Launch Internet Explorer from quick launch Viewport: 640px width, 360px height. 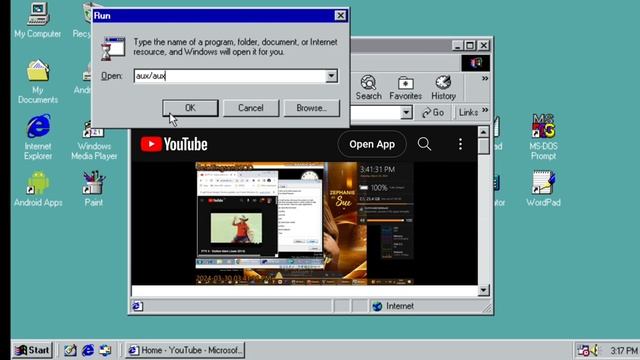[88, 350]
